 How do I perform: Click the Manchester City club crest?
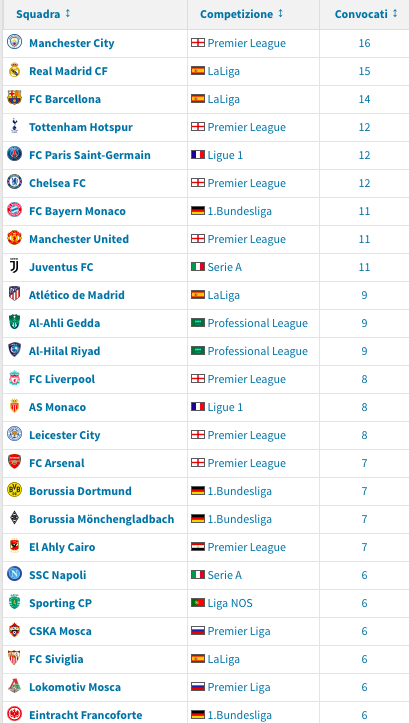[14, 42]
